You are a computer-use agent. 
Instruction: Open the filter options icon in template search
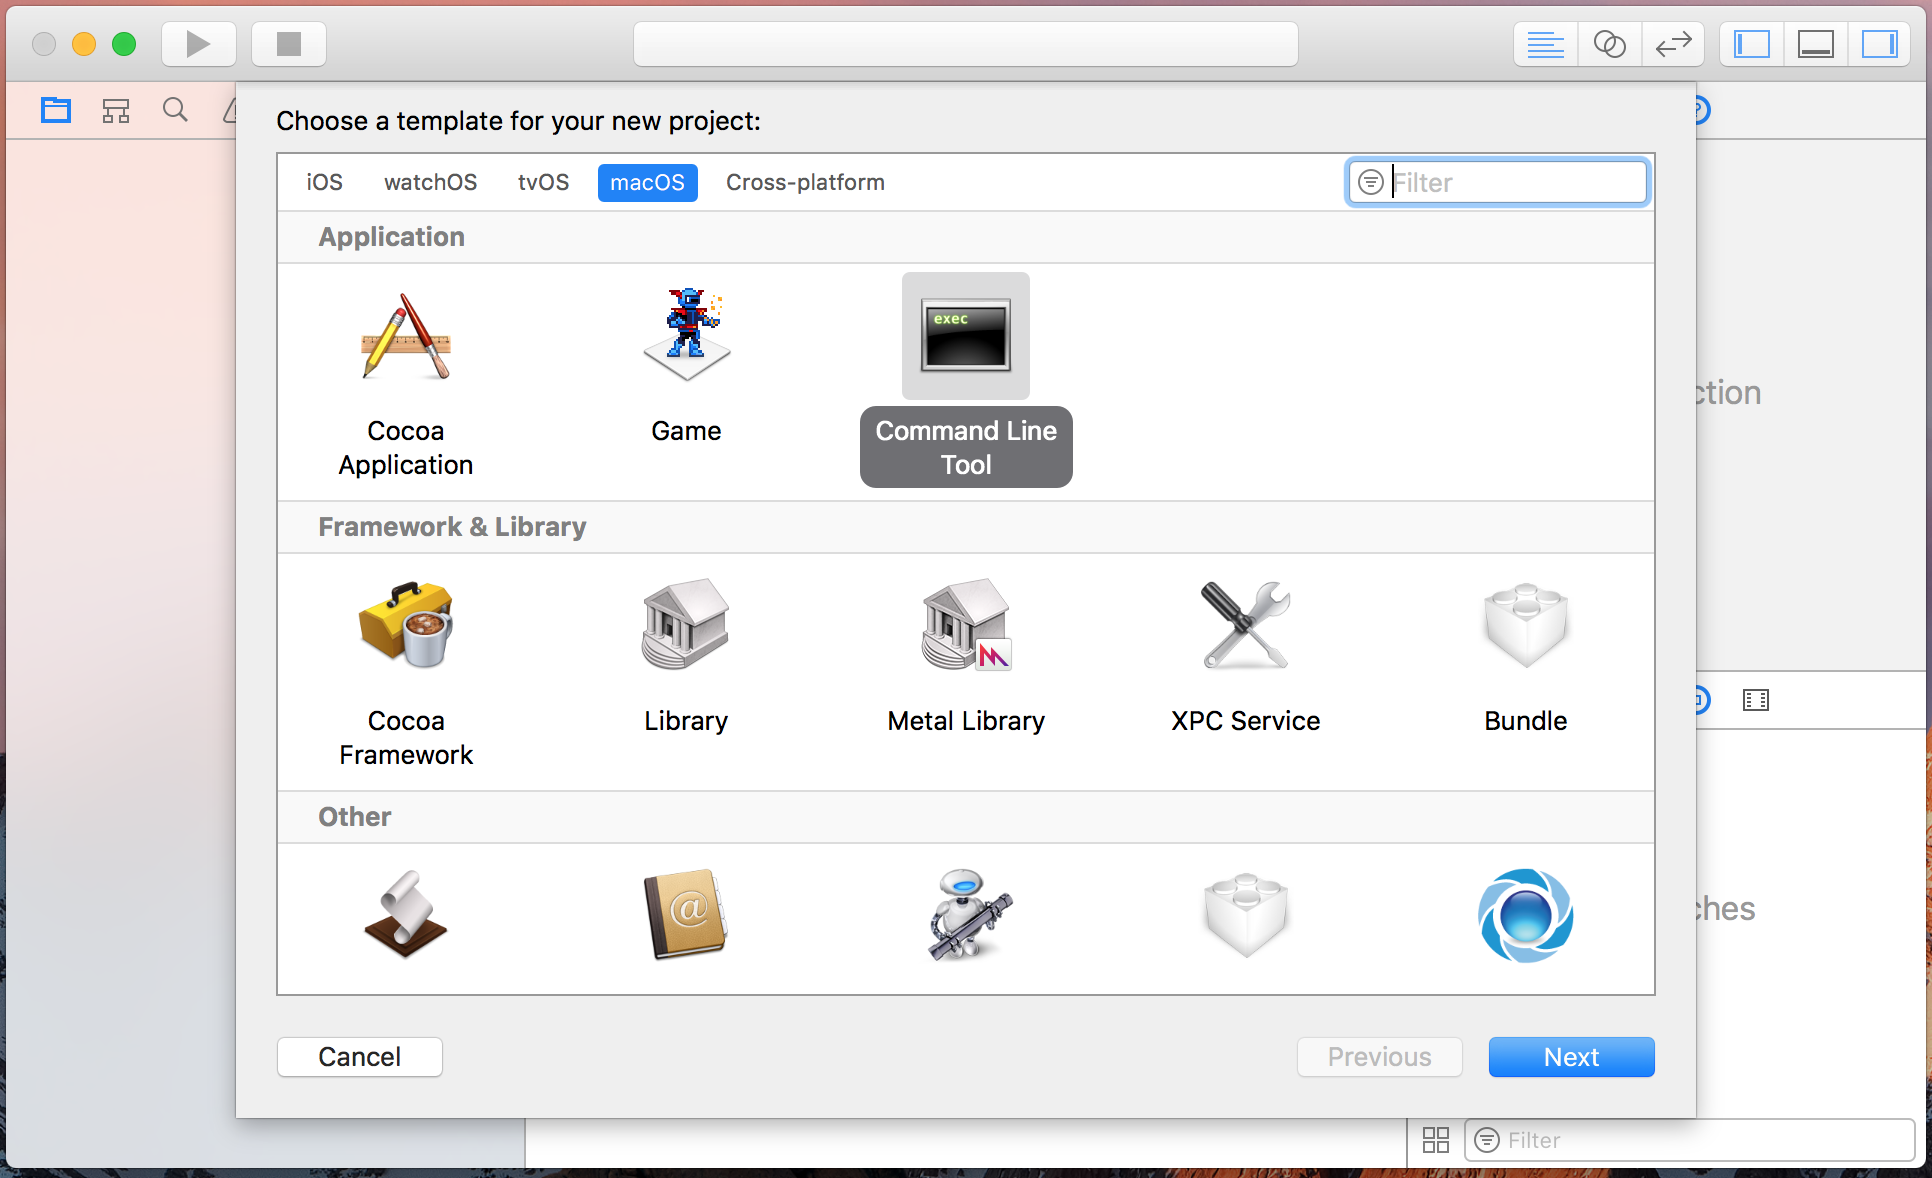1371,182
